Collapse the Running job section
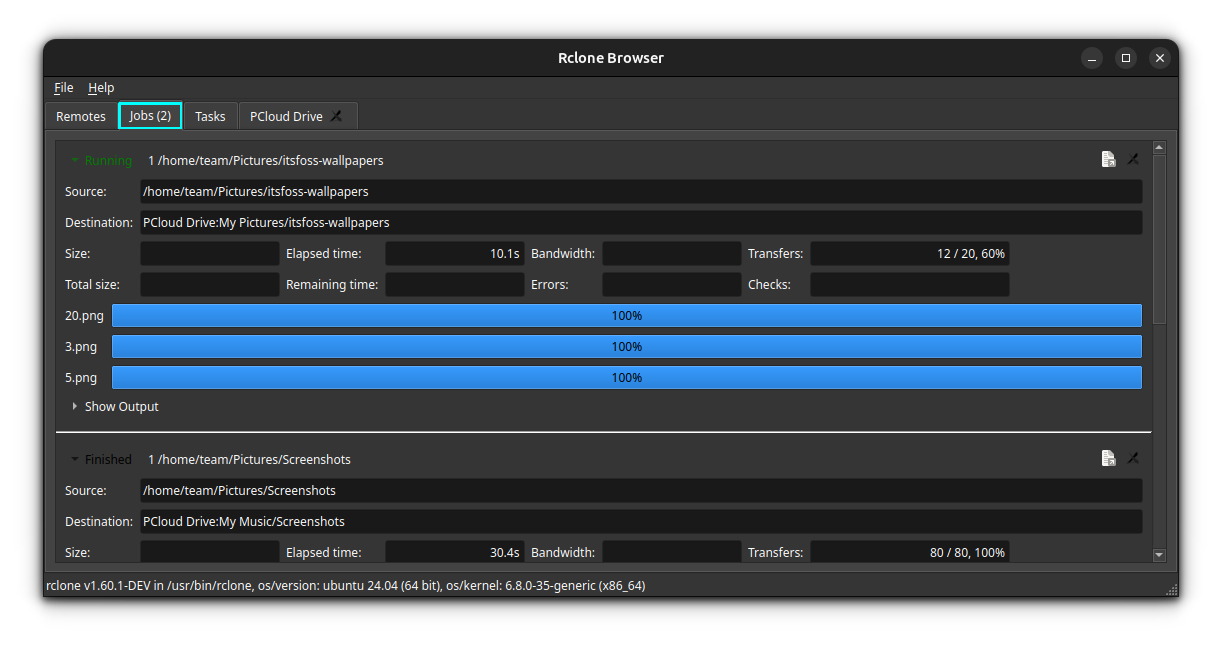 click(x=74, y=160)
